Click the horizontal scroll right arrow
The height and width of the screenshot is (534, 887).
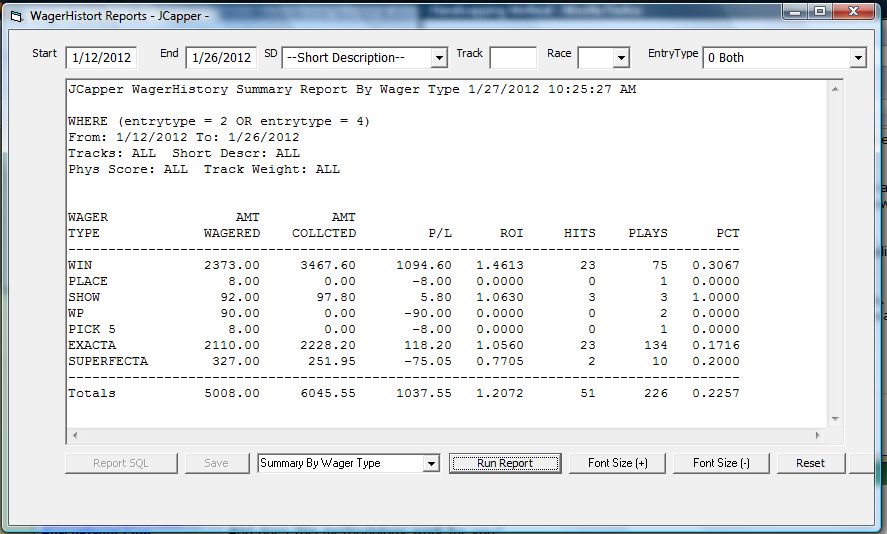pyautogui.click(x=817, y=435)
